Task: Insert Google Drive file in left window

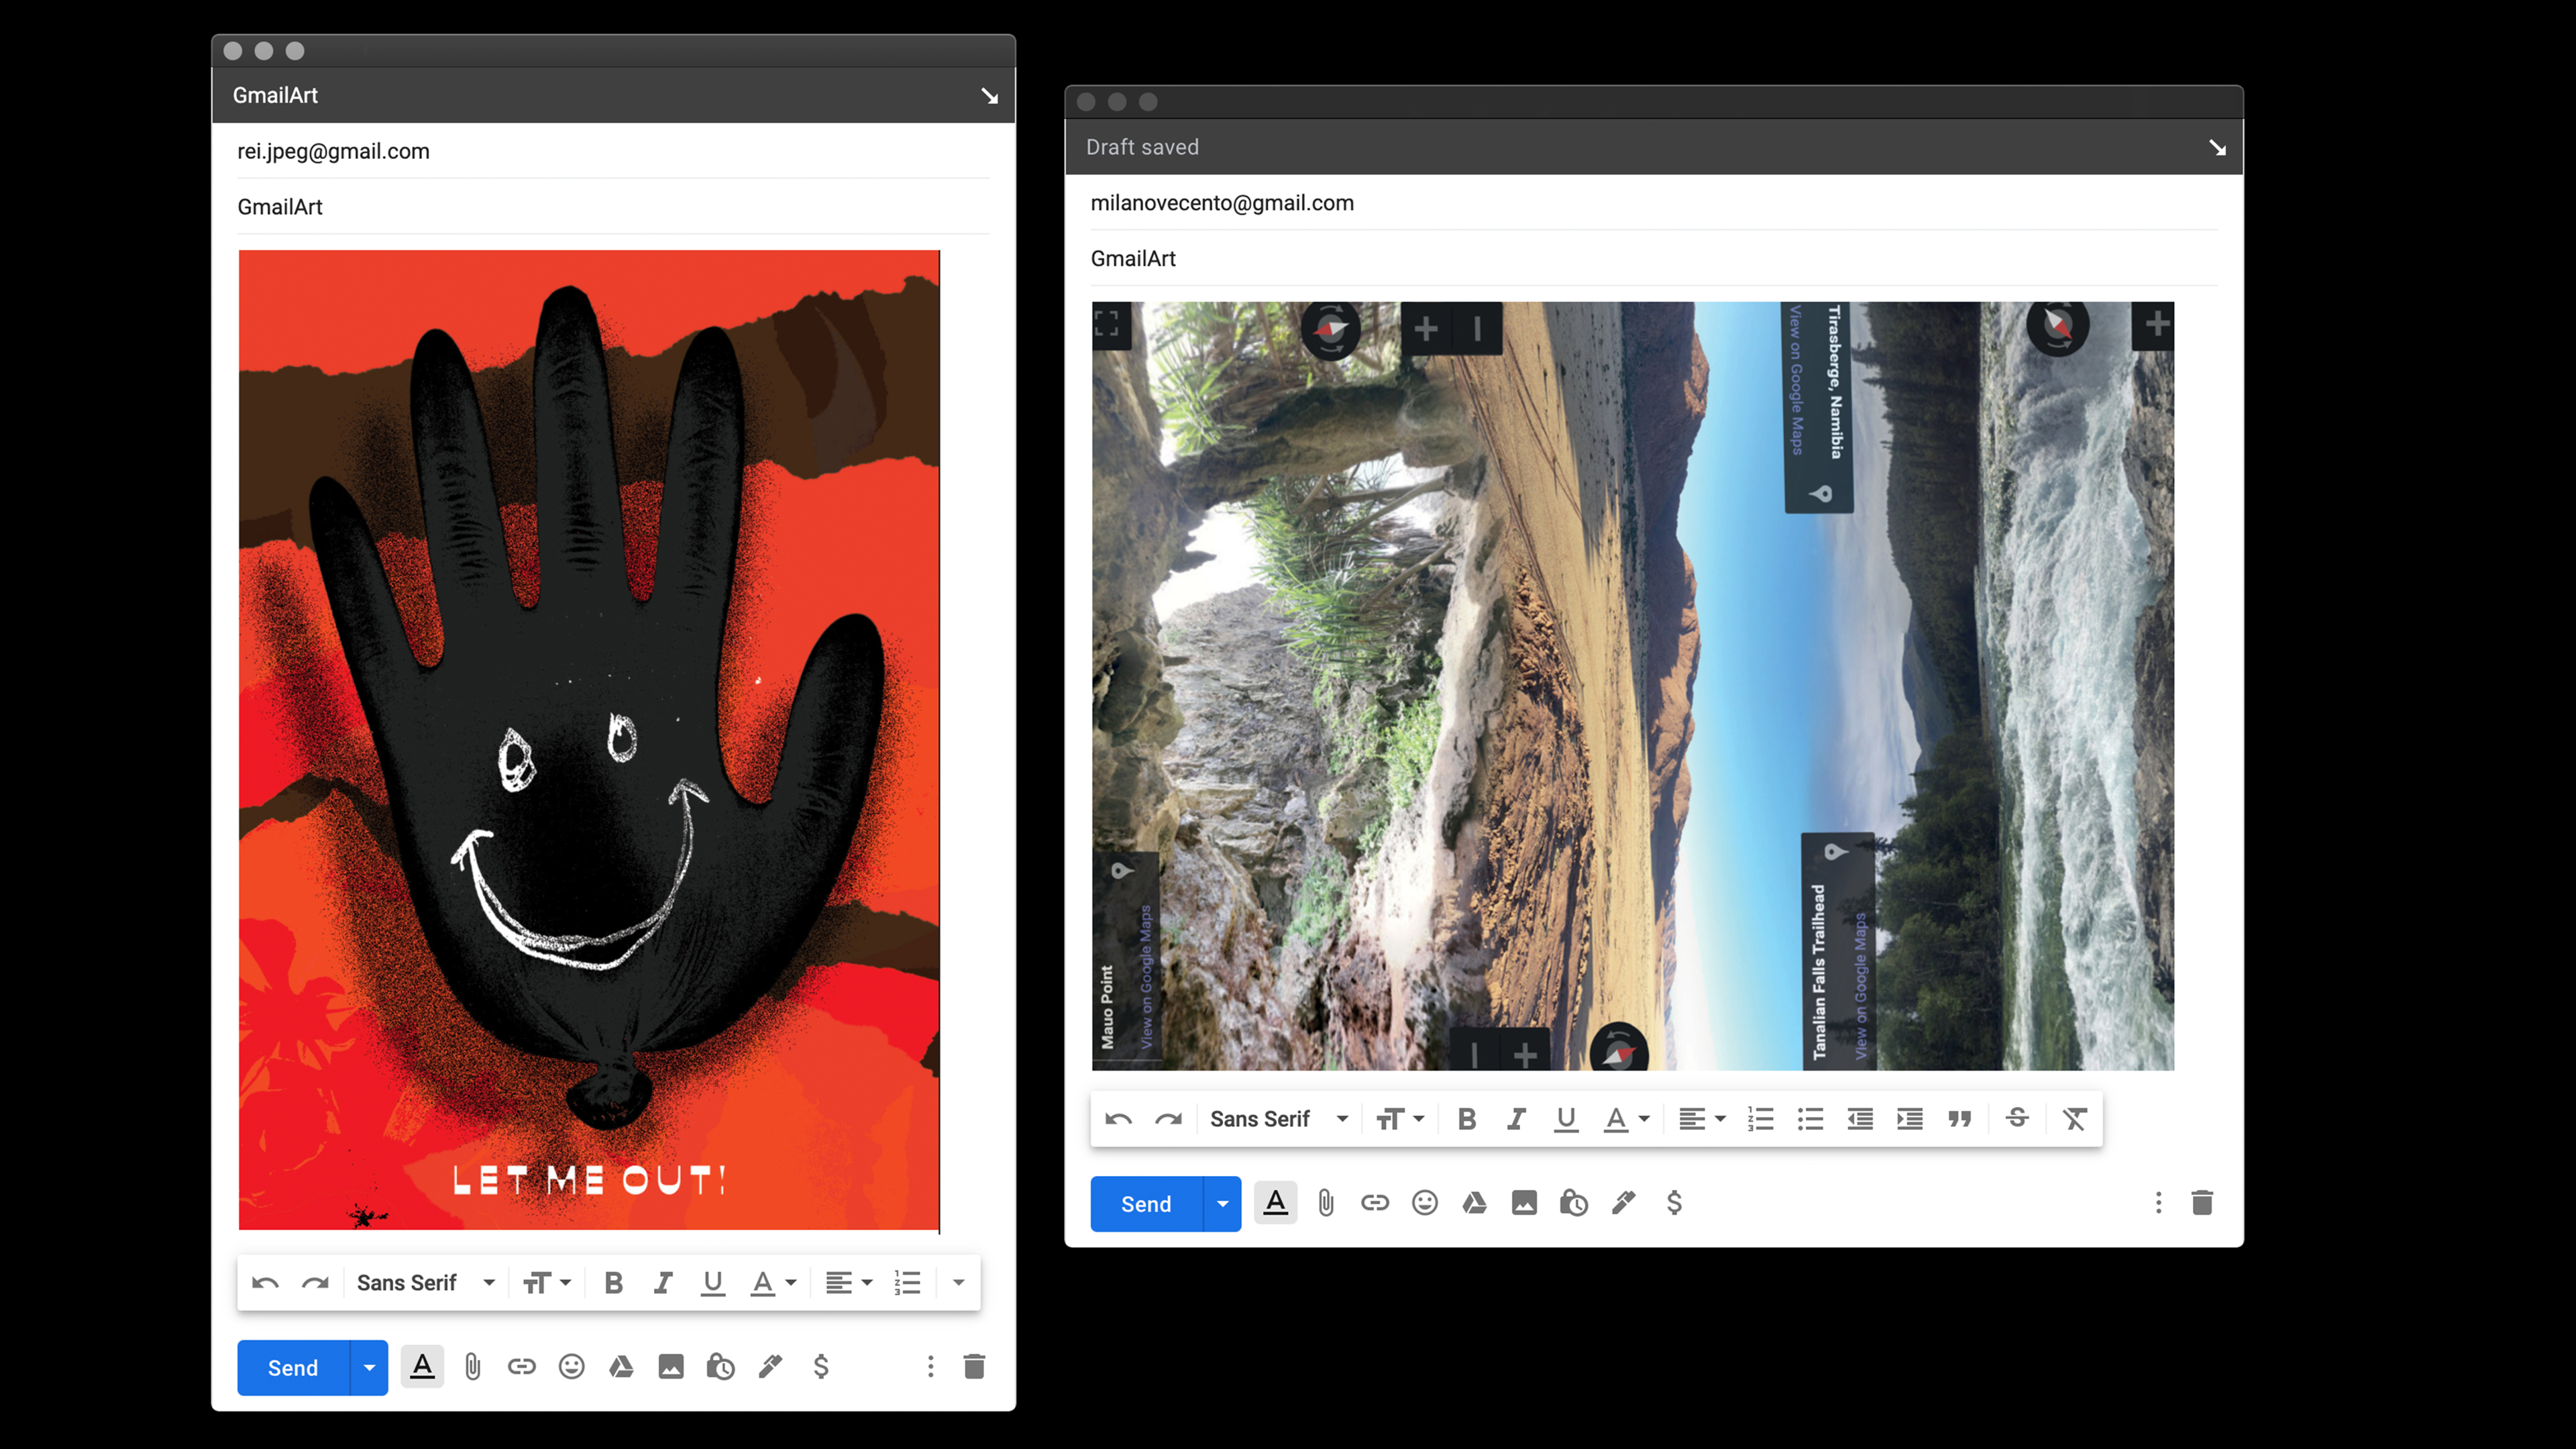Action: (x=621, y=1366)
